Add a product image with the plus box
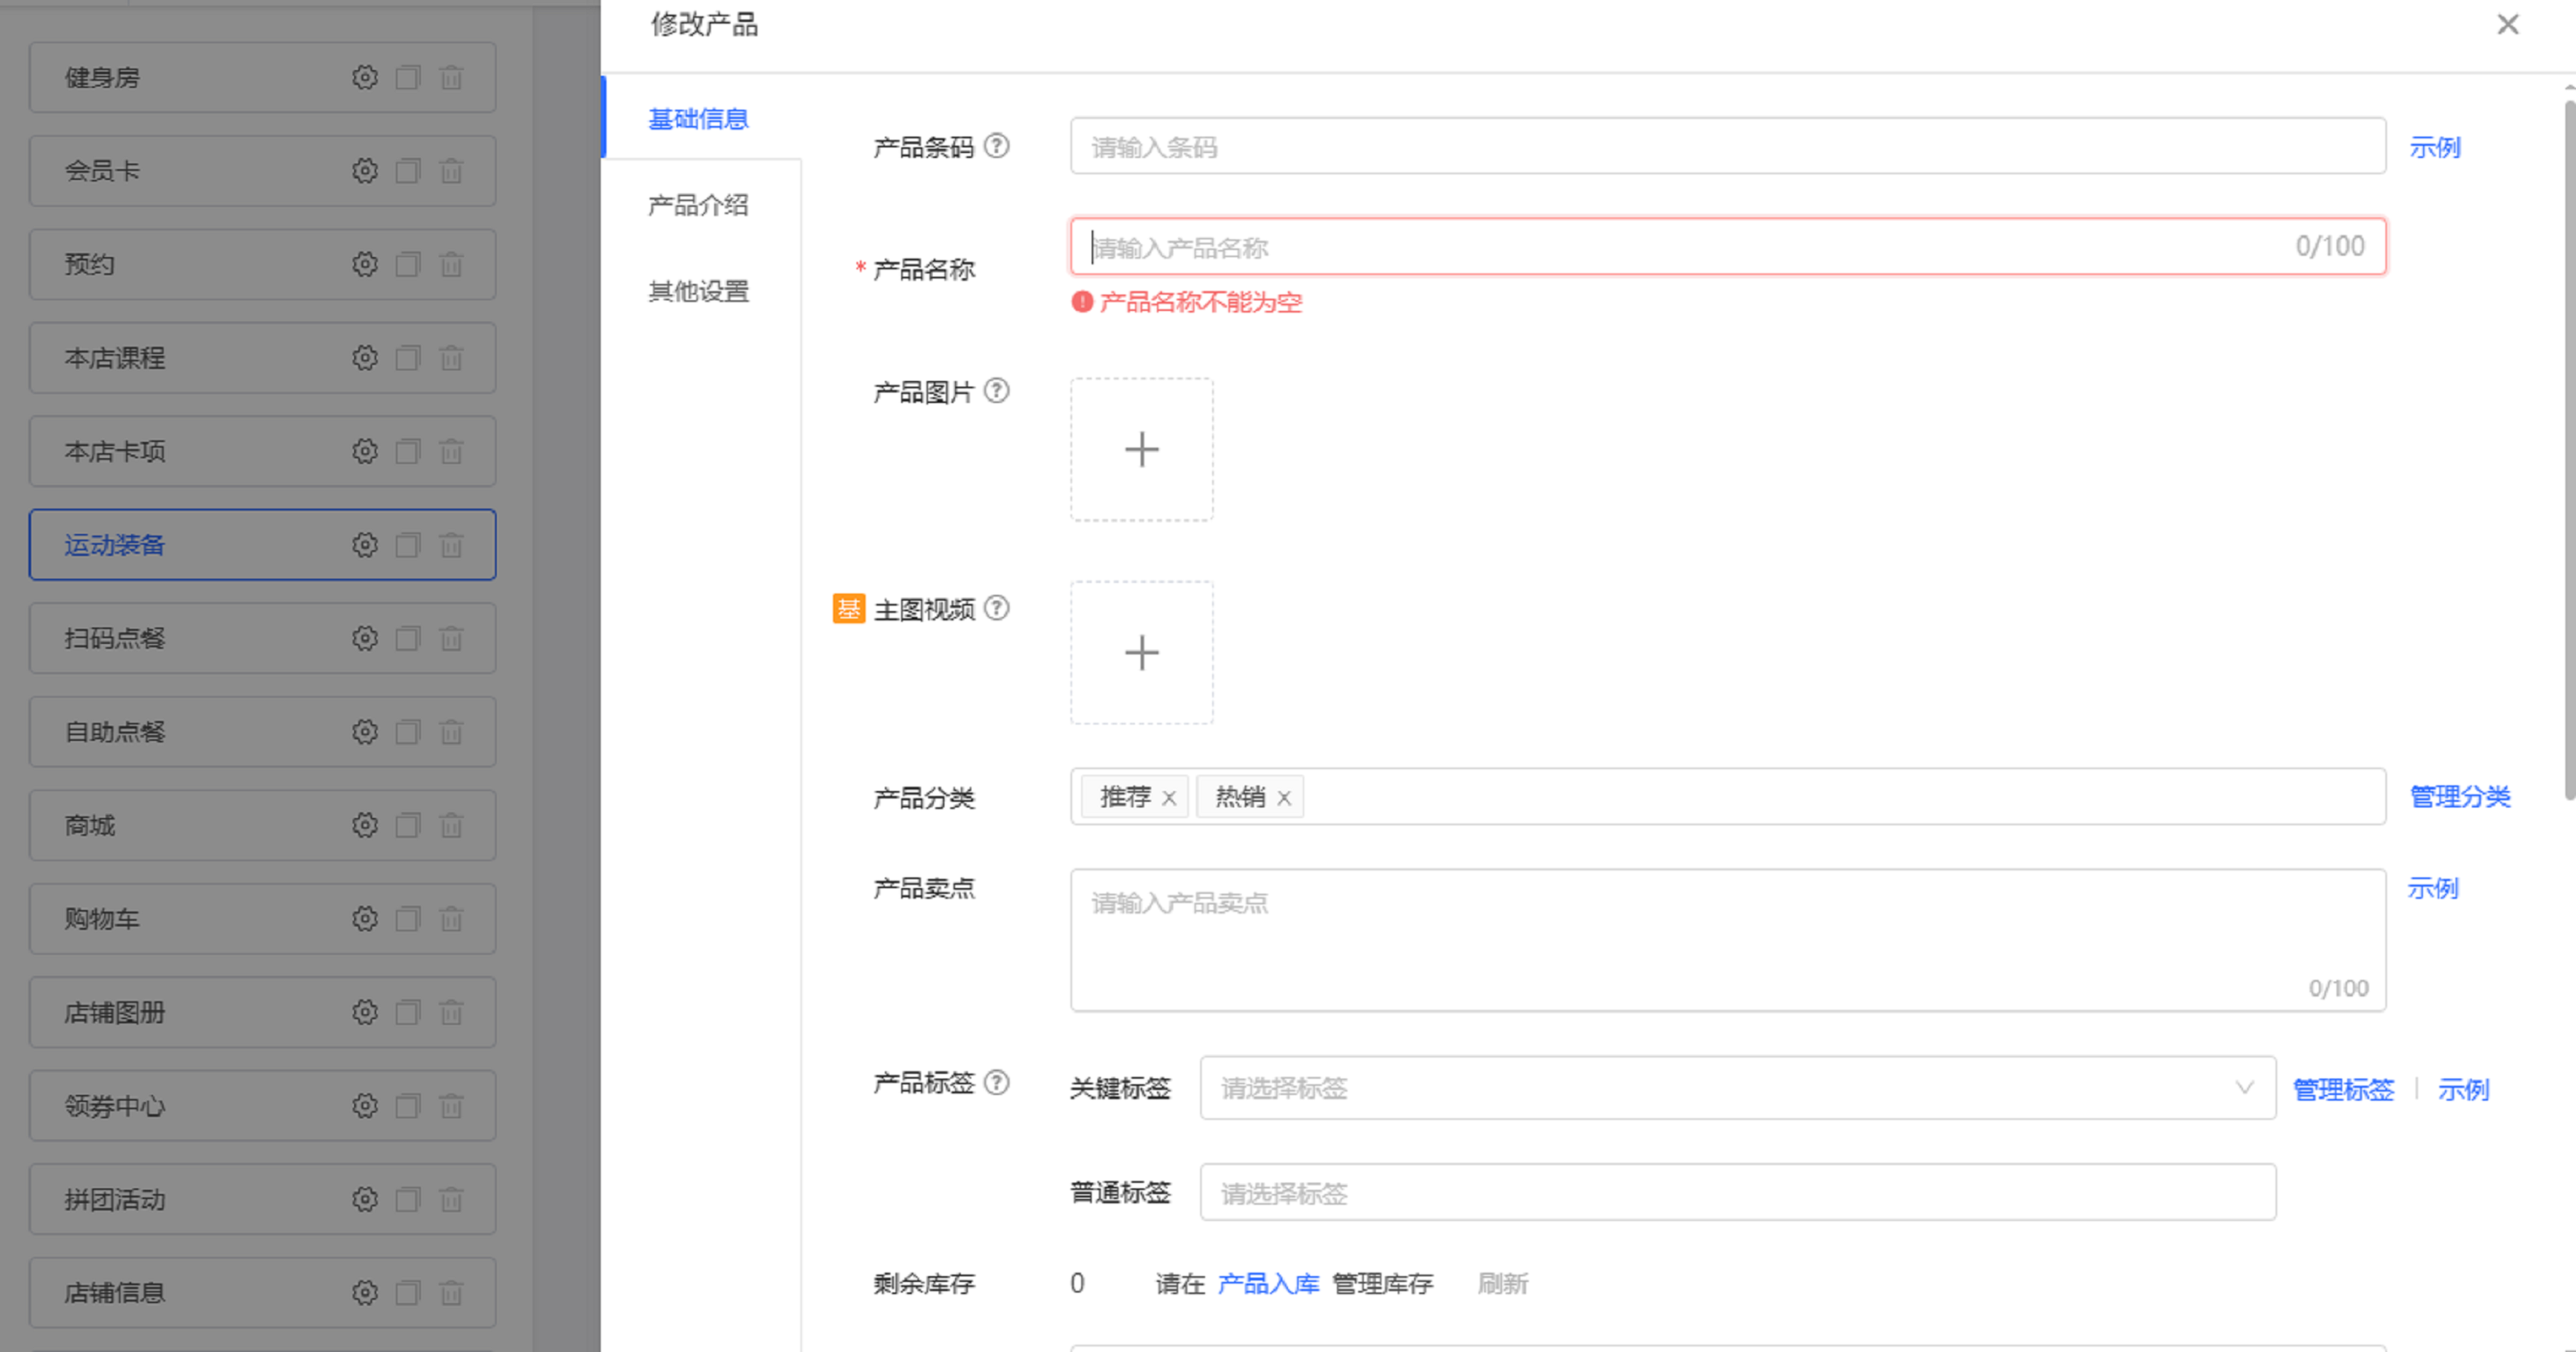 (1141, 449)
